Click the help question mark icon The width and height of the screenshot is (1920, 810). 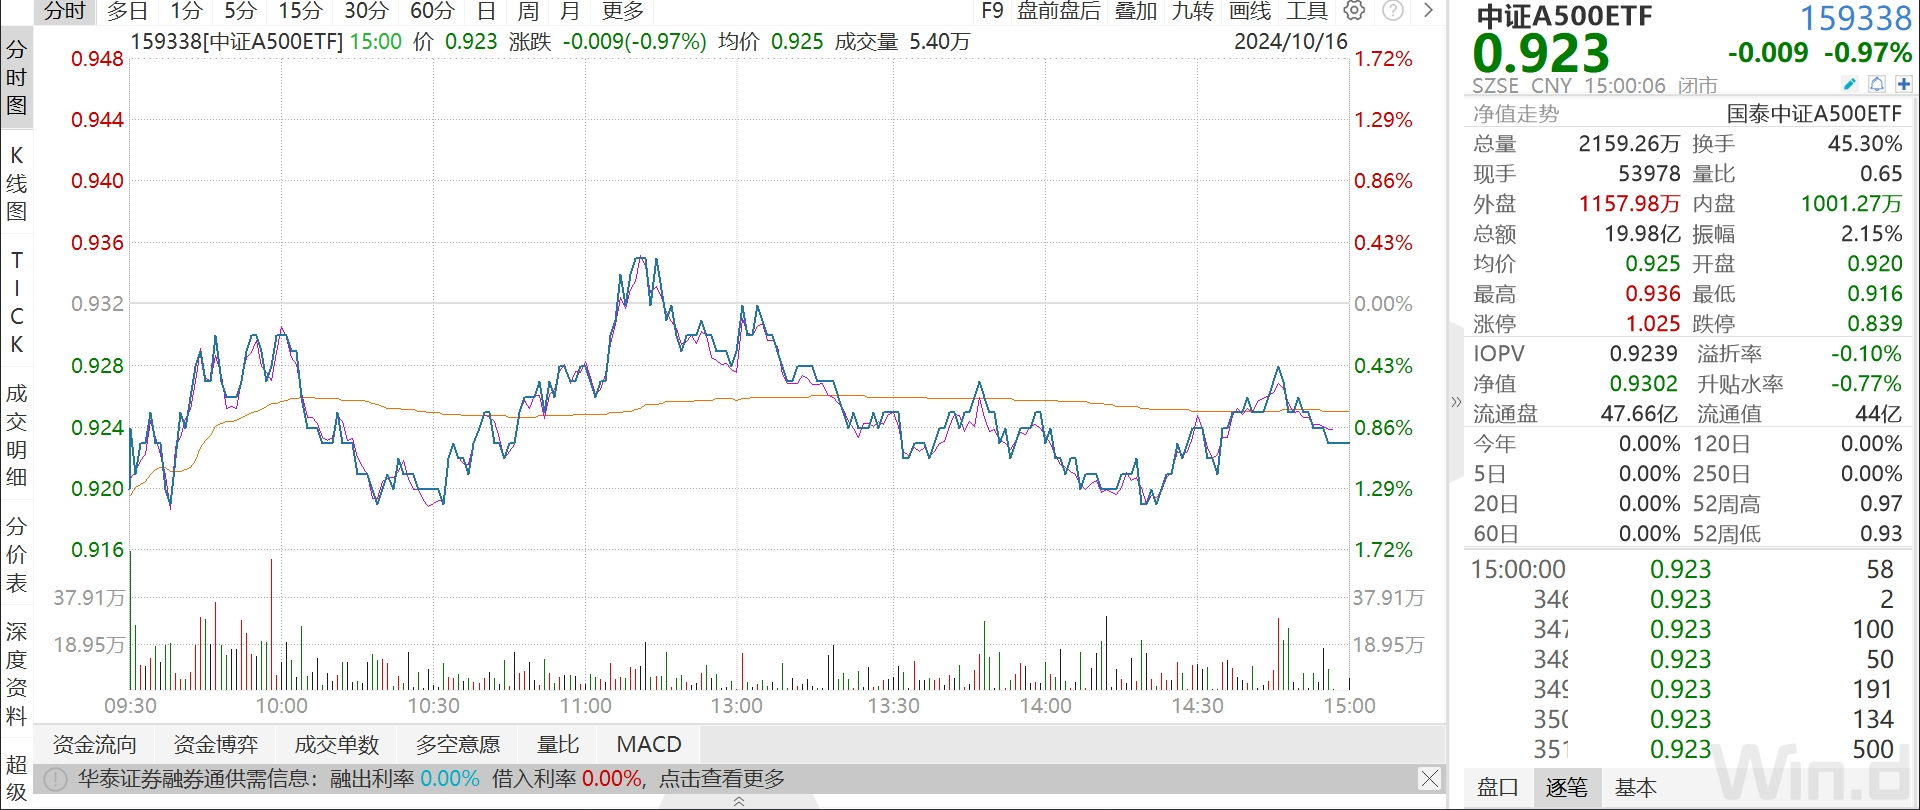(1393, 11)
